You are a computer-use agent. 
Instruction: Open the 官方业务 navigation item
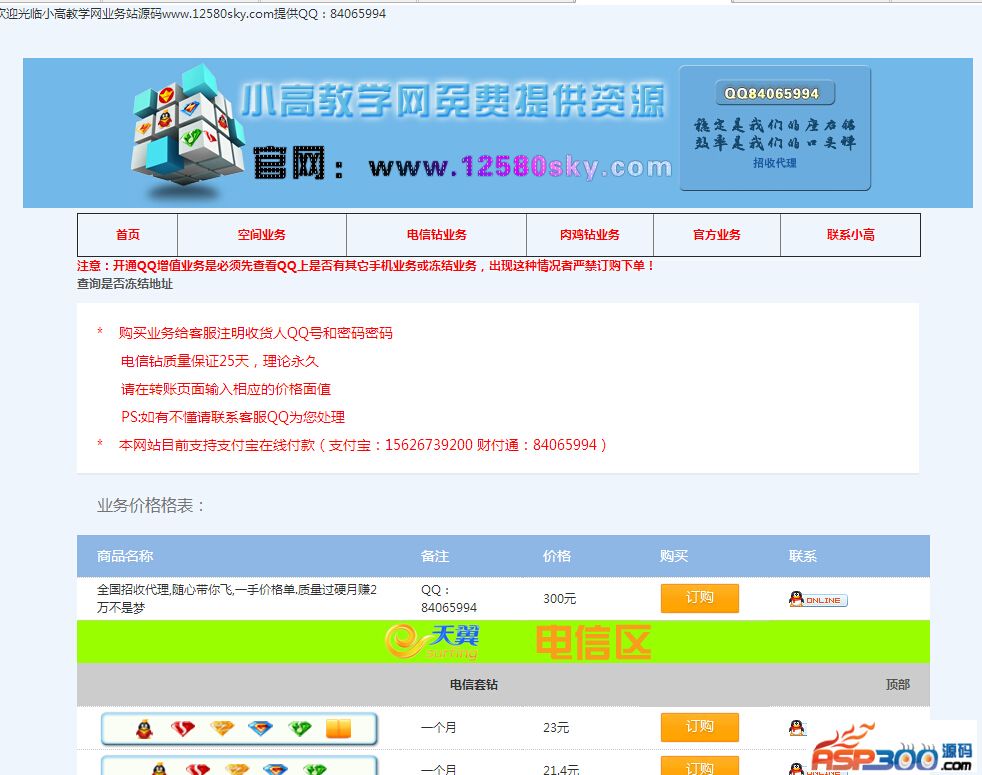click(716, 235)
